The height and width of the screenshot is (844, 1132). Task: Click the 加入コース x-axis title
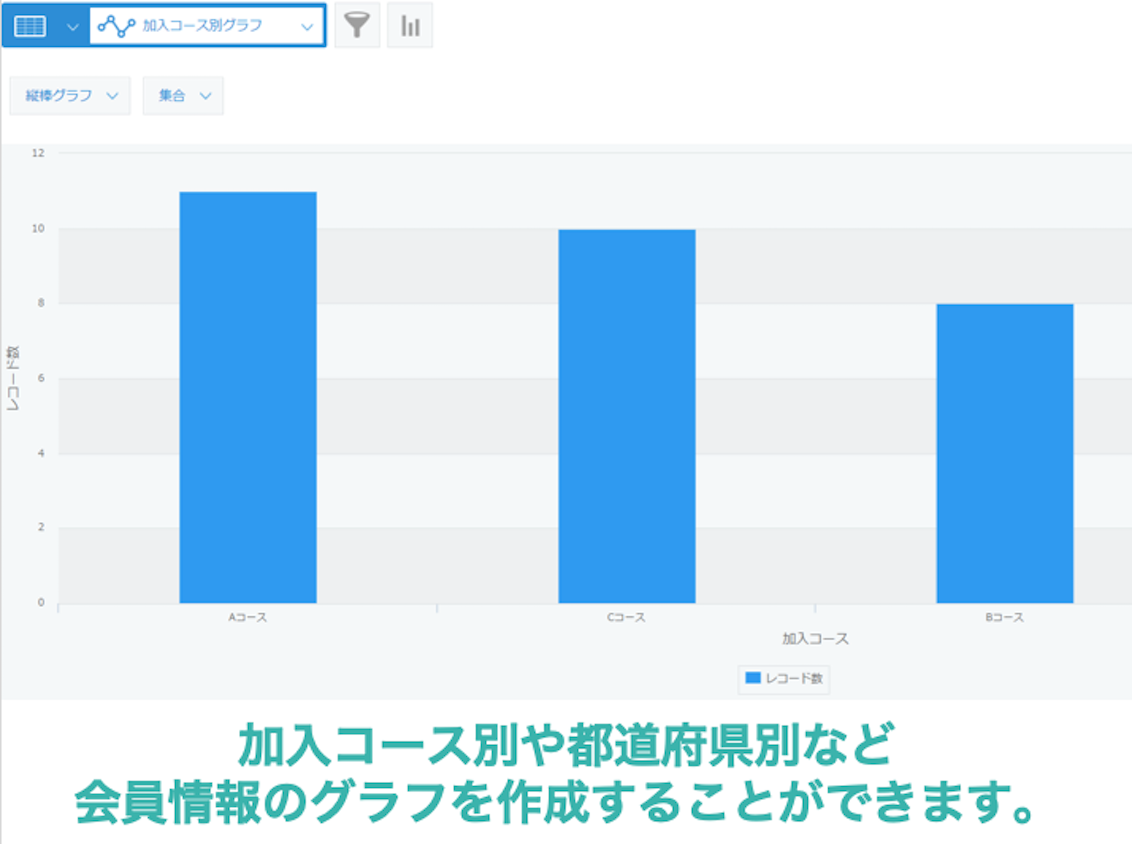click(815, 638)
